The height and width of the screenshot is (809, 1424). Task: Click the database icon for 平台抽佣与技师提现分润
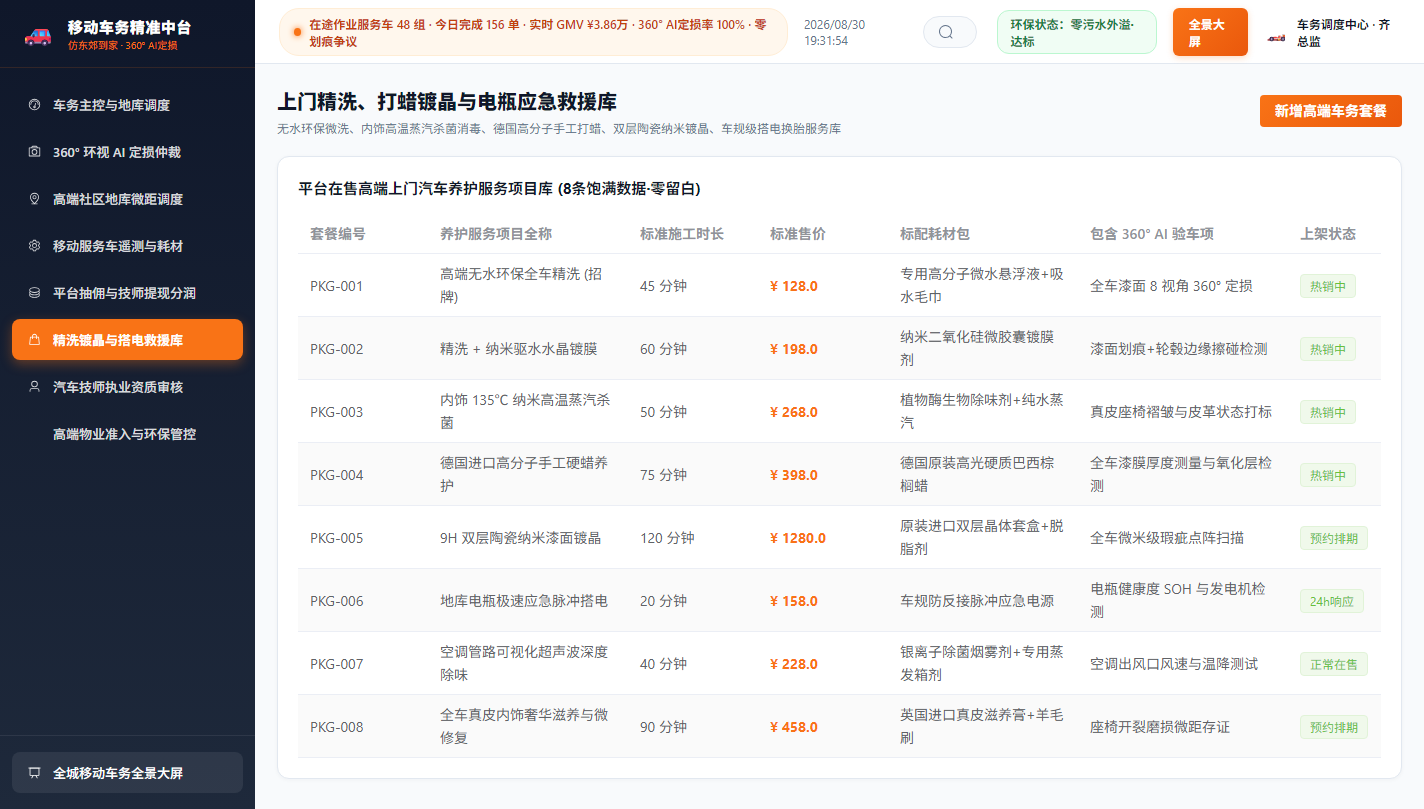coord(34,293)
